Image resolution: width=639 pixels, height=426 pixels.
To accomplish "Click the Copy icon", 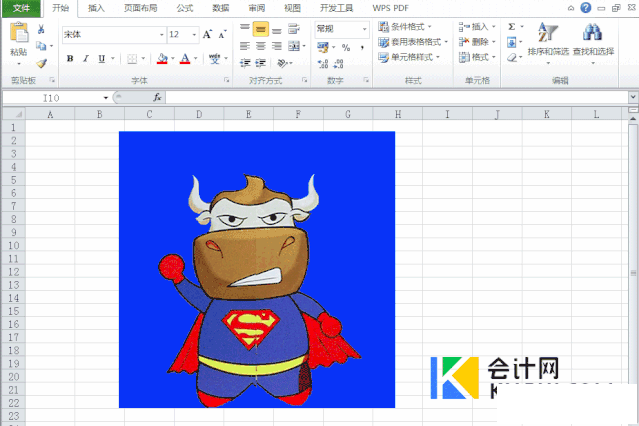I will (x=41, y=46).
